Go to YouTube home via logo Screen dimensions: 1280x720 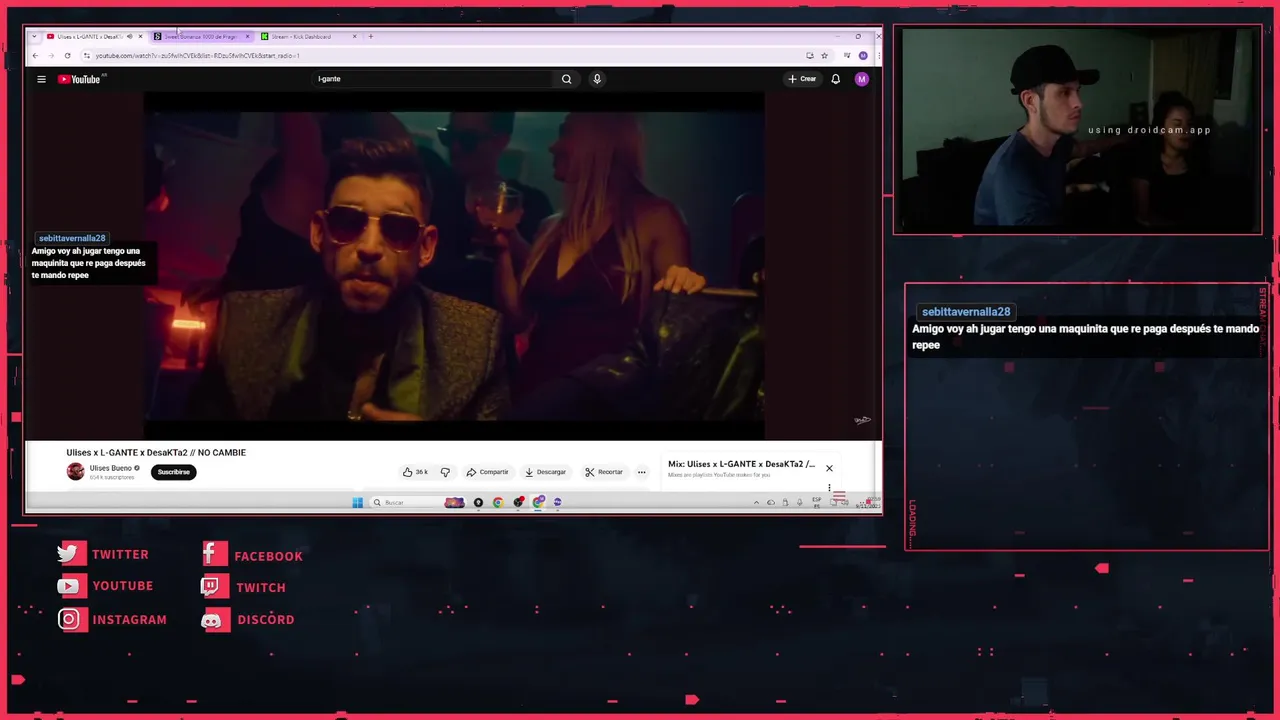point(79,79)
